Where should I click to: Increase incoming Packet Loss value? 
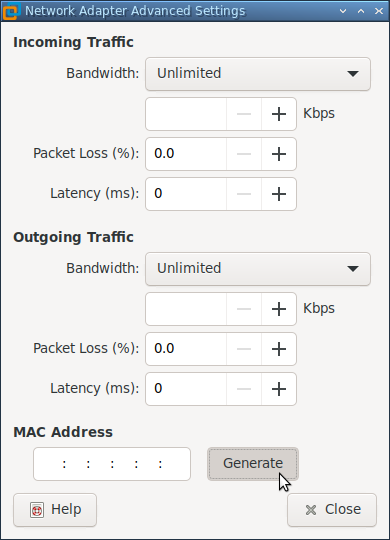pos(279,154)
